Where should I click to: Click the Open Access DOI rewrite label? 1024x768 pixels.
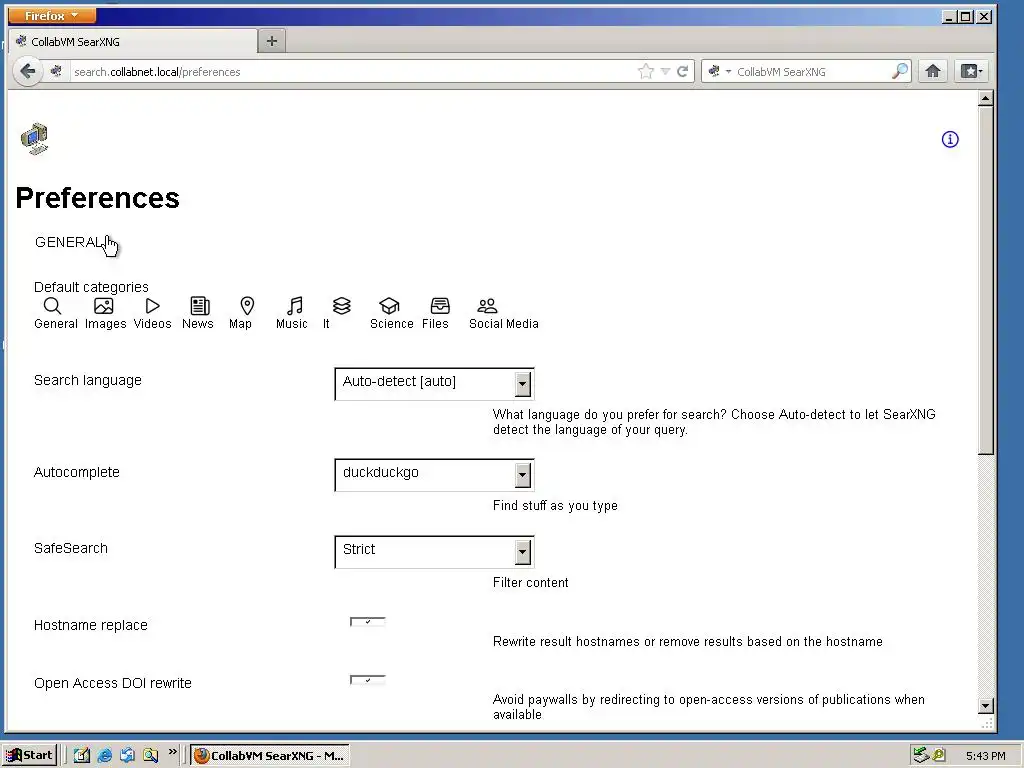click(113, 683)
